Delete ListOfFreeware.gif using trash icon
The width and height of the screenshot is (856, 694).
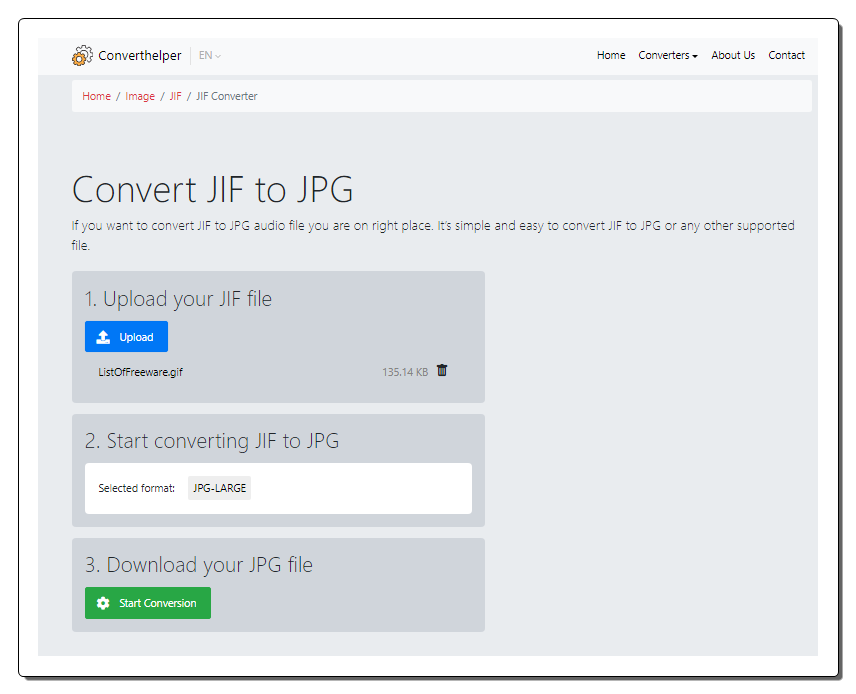point(442,371)
